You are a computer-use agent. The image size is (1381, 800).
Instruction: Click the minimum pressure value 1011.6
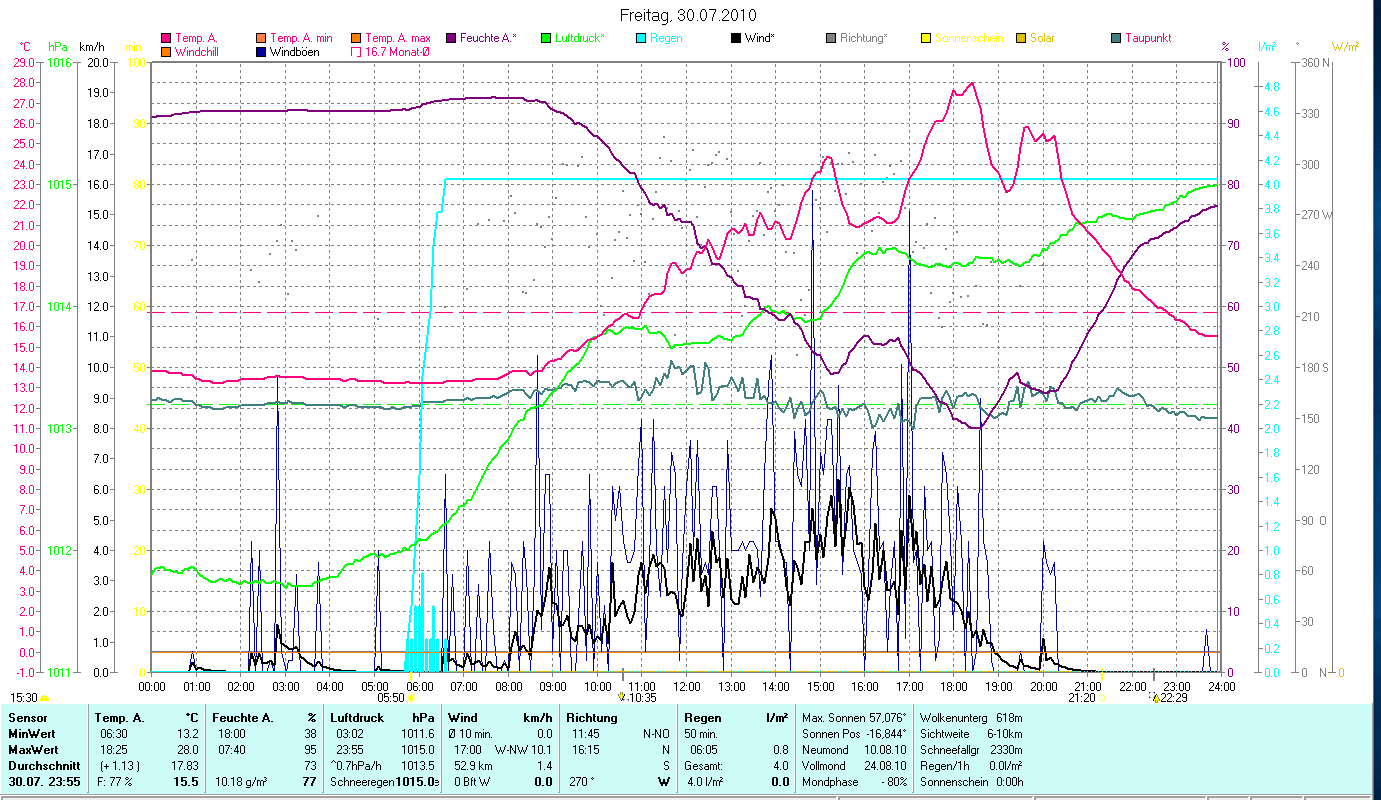click(418, 734)
